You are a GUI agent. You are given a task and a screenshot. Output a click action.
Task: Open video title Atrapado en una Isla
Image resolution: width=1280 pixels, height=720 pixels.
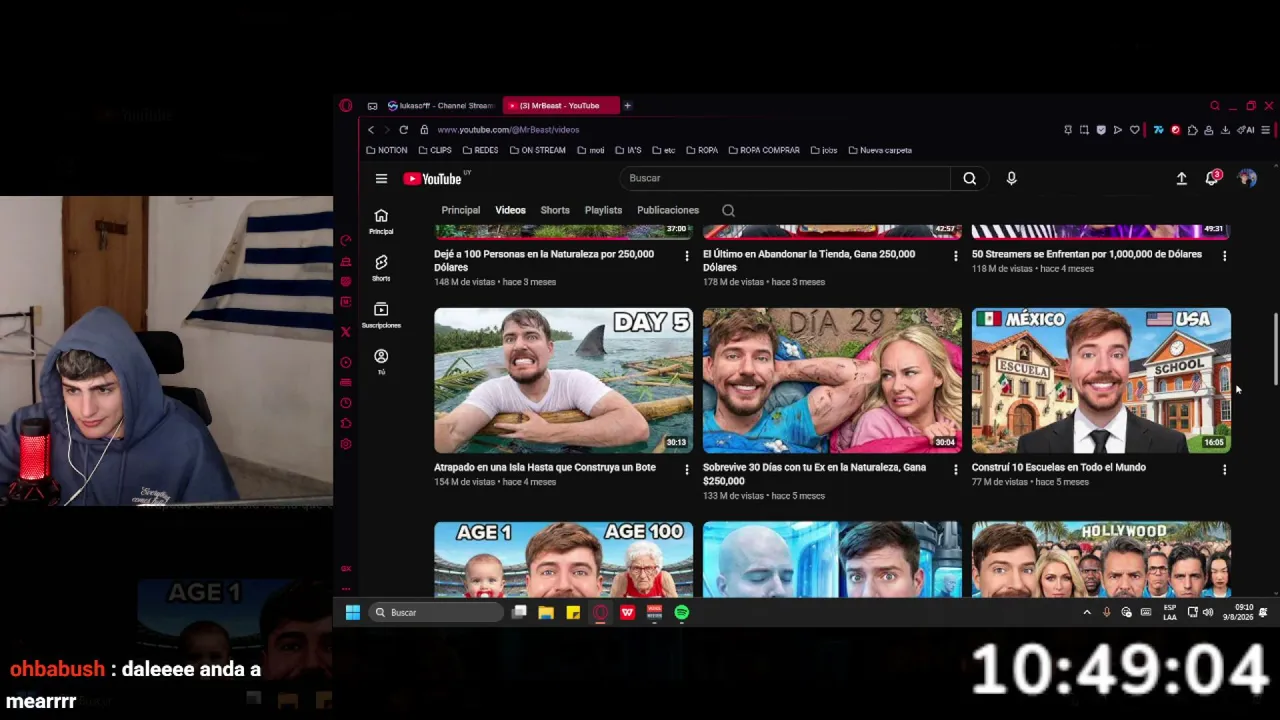point(545,467)
